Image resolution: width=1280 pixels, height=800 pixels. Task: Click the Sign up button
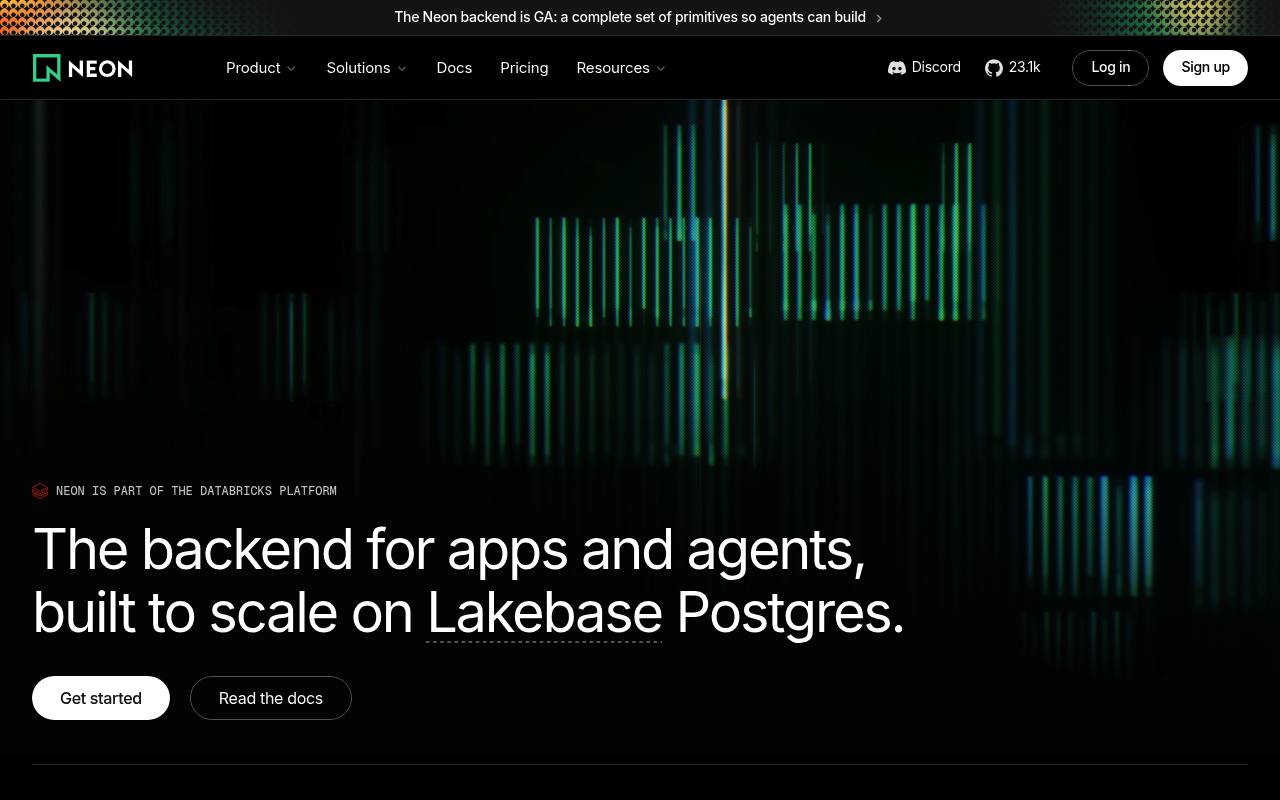coord(1205,68)
